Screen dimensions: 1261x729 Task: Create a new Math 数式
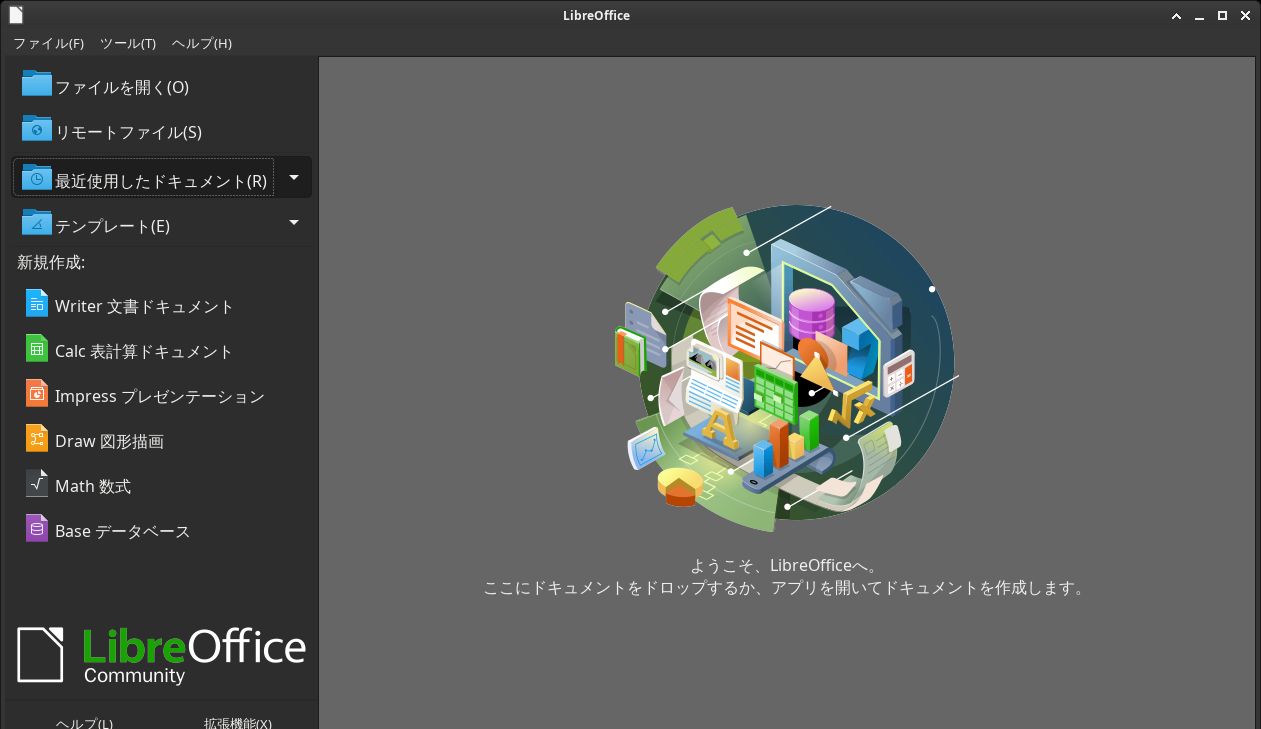pos(161,486)
